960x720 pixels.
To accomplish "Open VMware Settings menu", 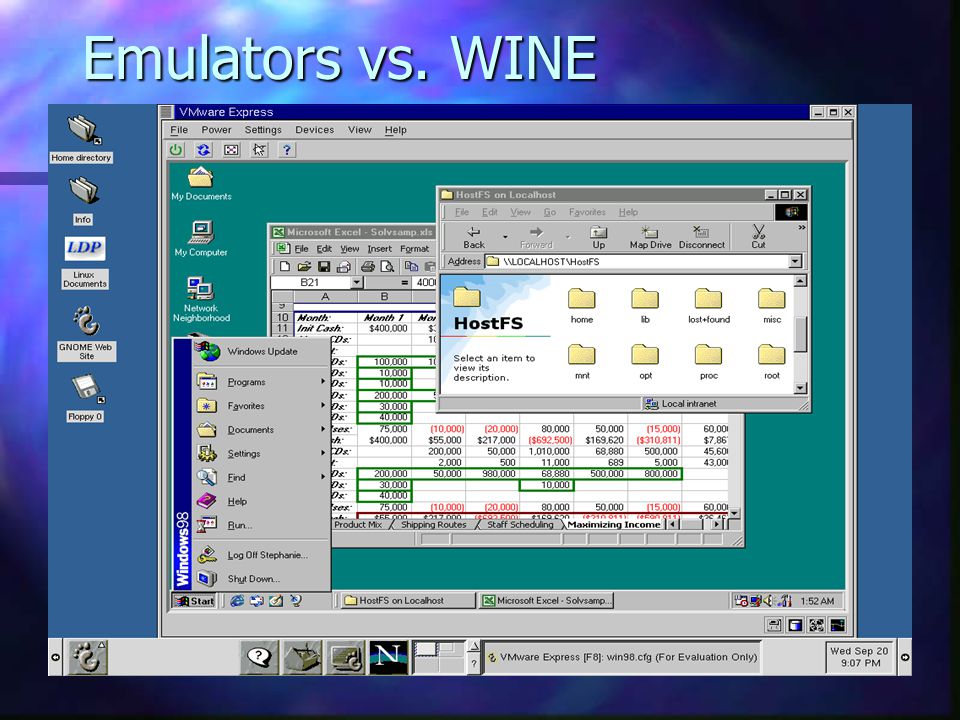I will tap(263, 130).
